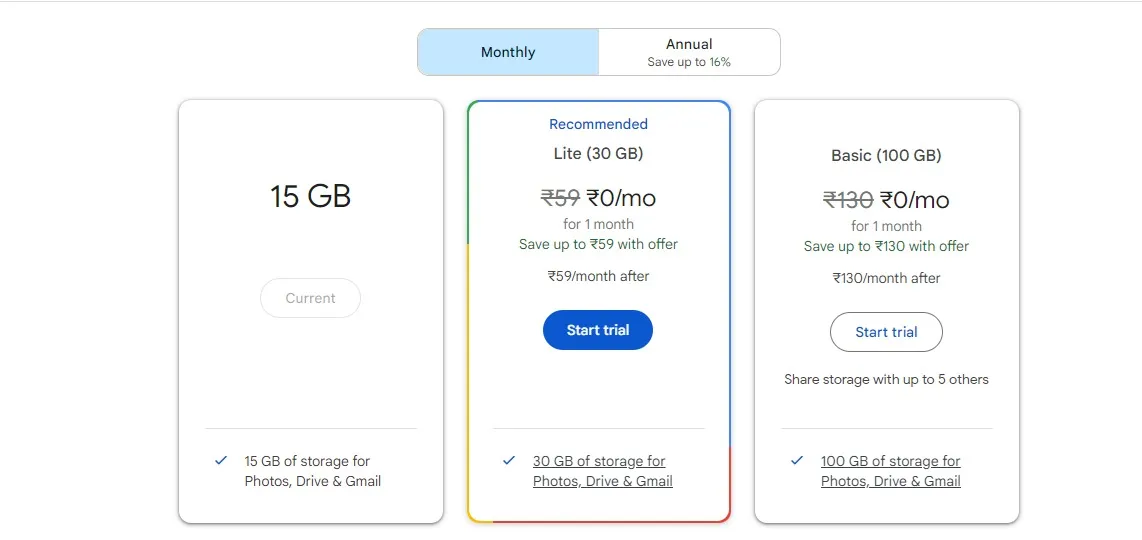Screen dimensions: 1142x540
Task: Click 'Share storage with up to 5 others'
Action: click(x=886, y=379)
